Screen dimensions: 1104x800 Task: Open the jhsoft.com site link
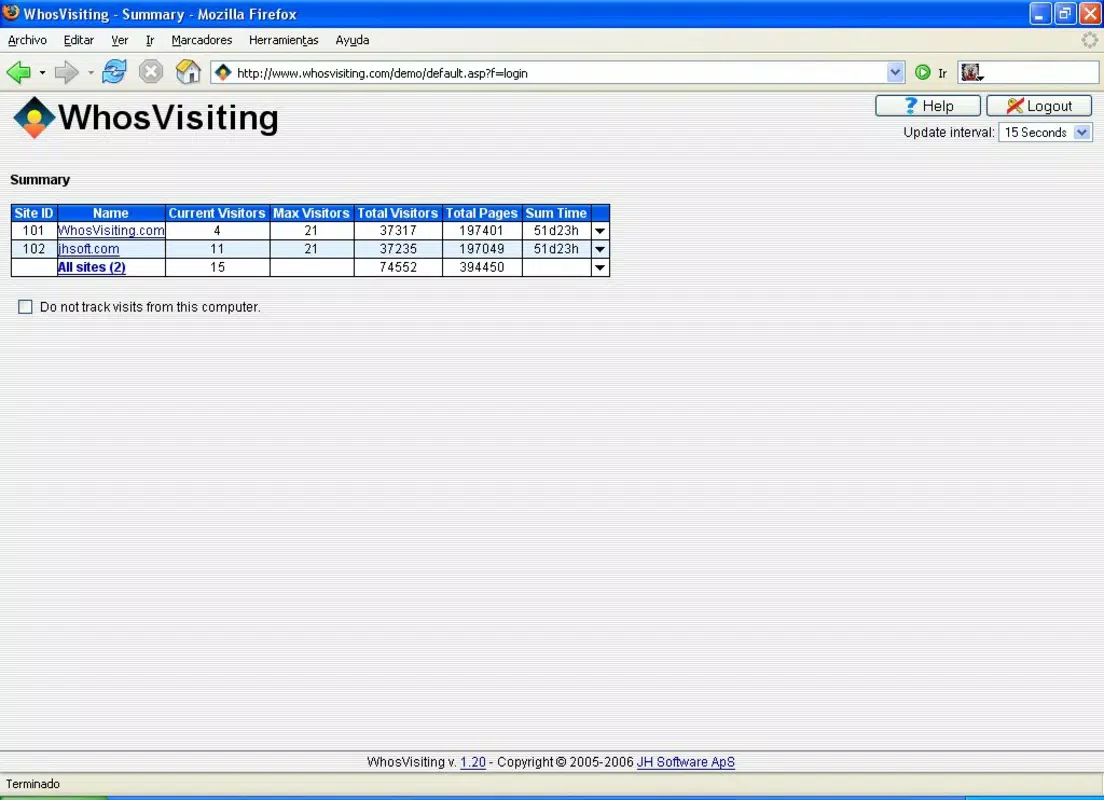[x=88, y=249]
